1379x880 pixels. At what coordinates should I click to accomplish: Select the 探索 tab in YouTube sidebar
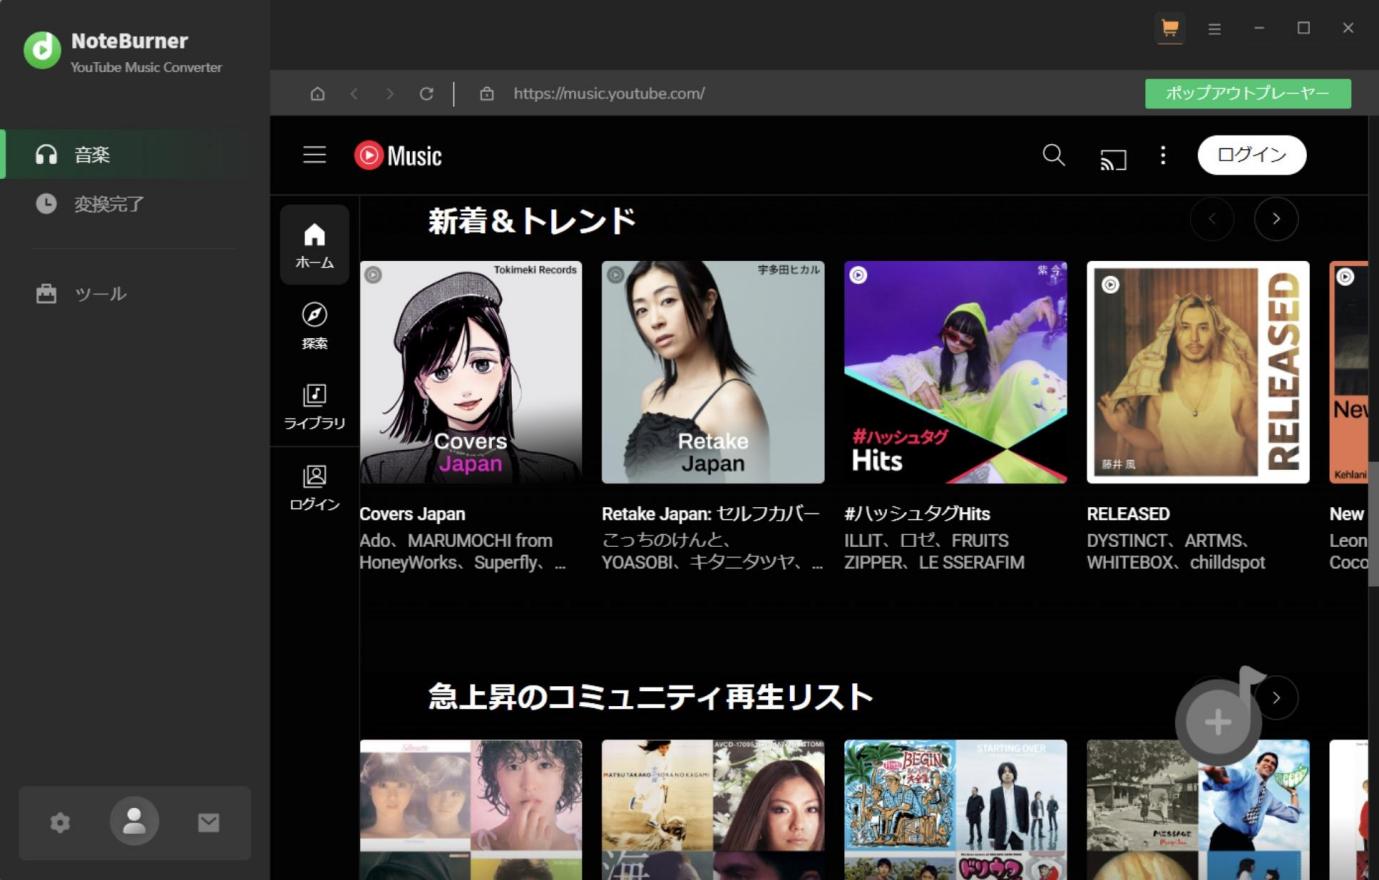tap(315, 326)
